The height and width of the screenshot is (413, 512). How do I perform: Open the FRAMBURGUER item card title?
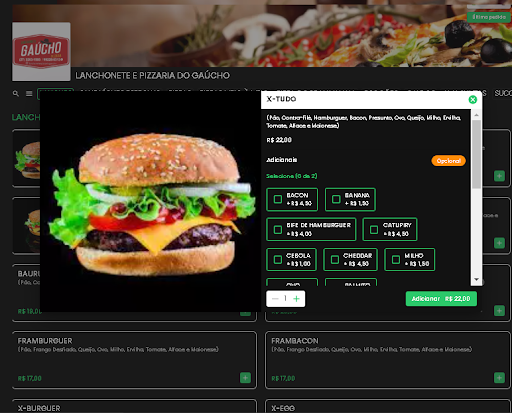(x=45, y=341)
